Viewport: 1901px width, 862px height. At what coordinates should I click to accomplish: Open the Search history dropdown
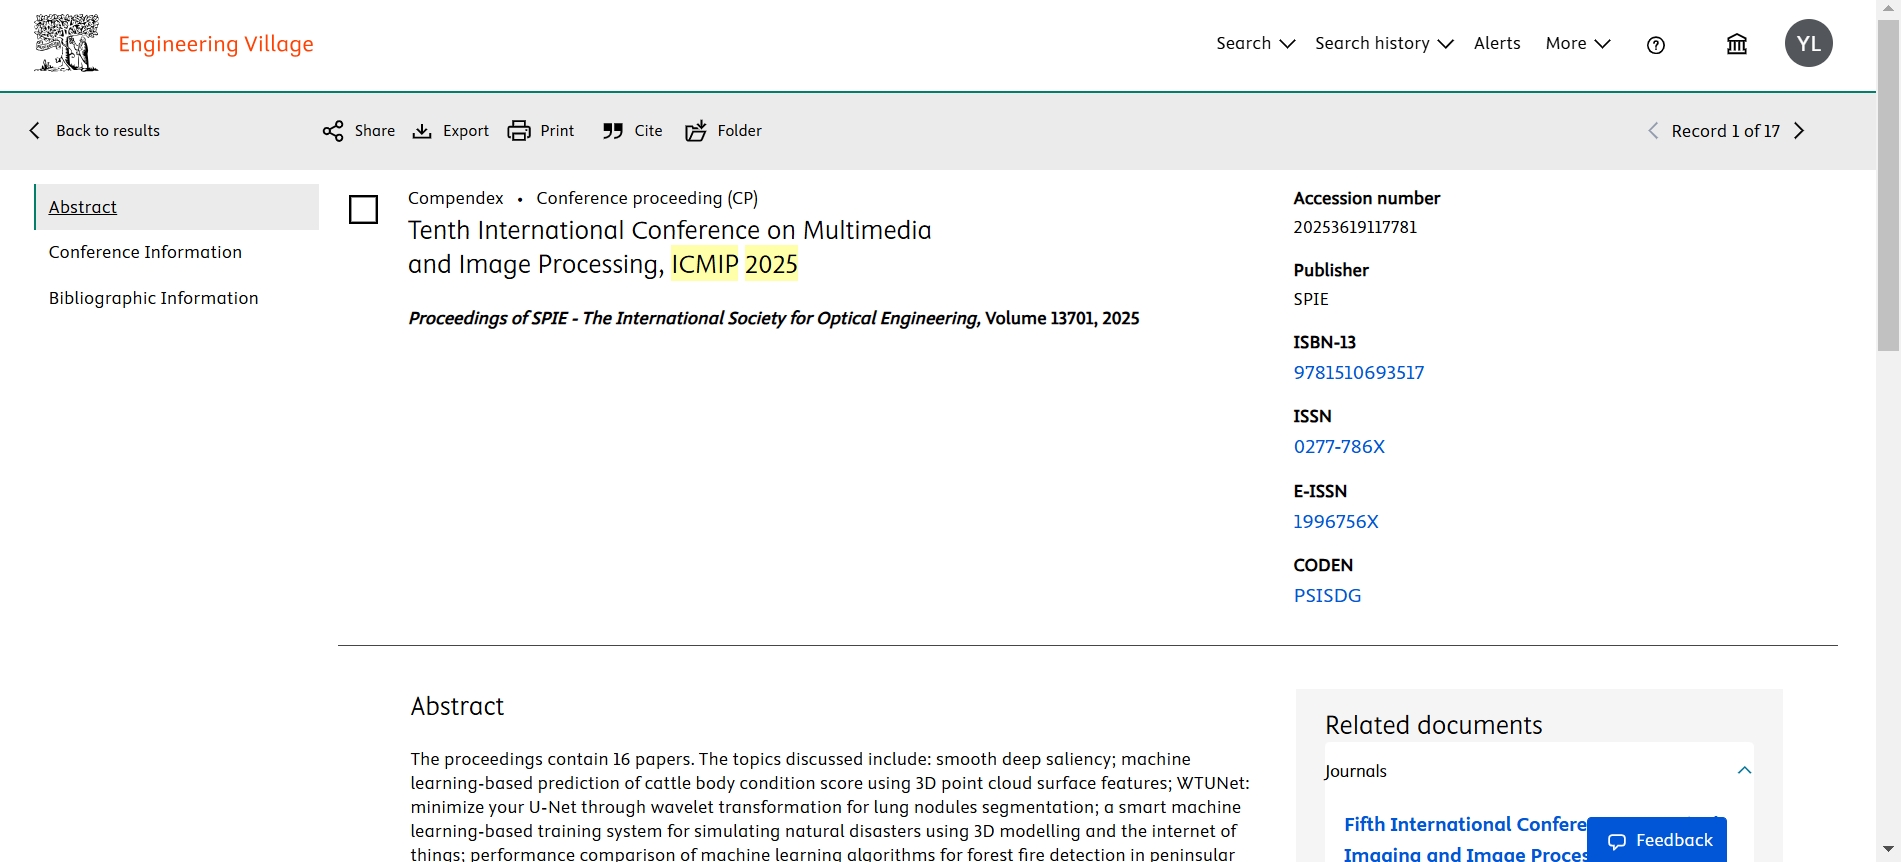1383,44
